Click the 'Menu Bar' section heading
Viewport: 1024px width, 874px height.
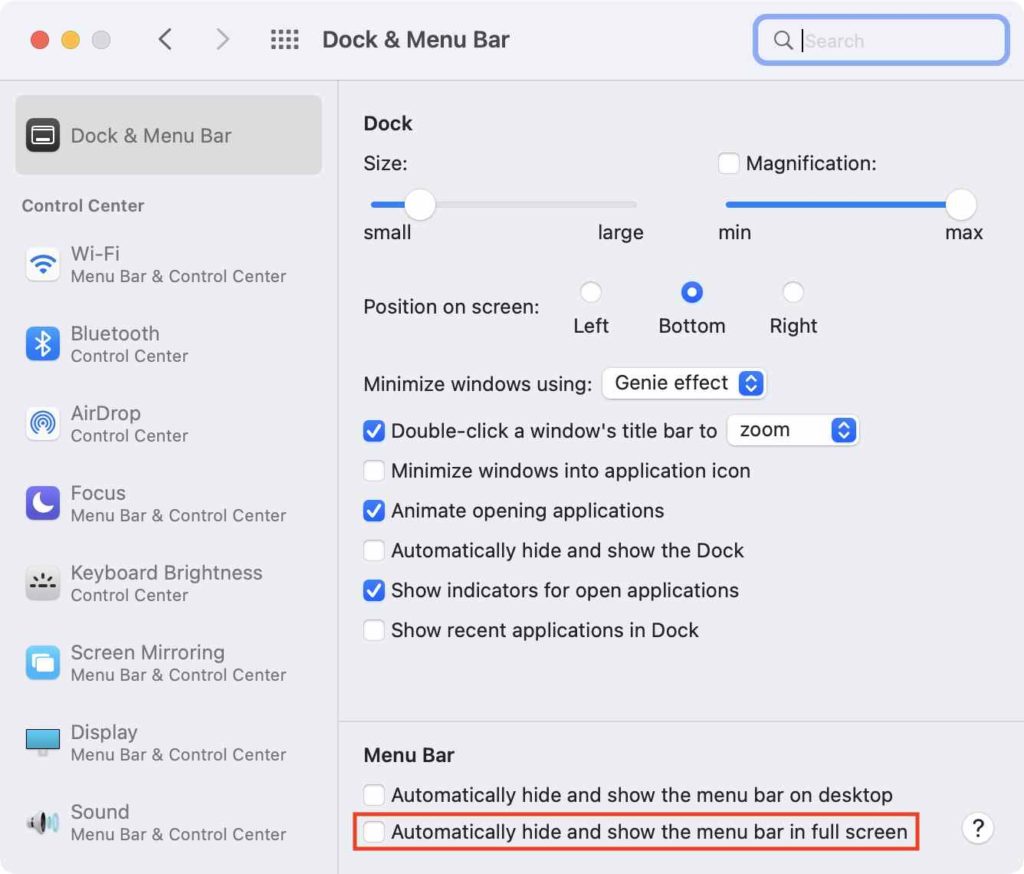(x=409, y=755)
